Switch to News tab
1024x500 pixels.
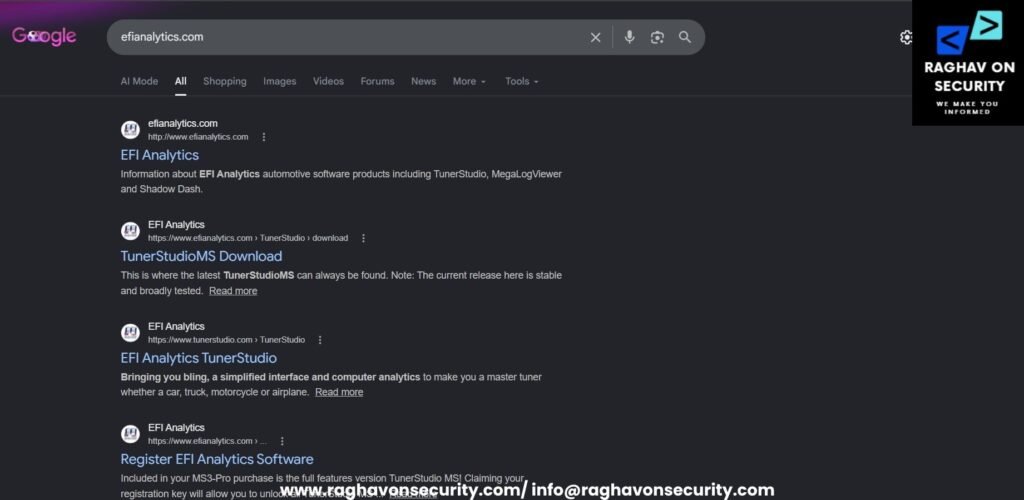click(x=423, y=82)
